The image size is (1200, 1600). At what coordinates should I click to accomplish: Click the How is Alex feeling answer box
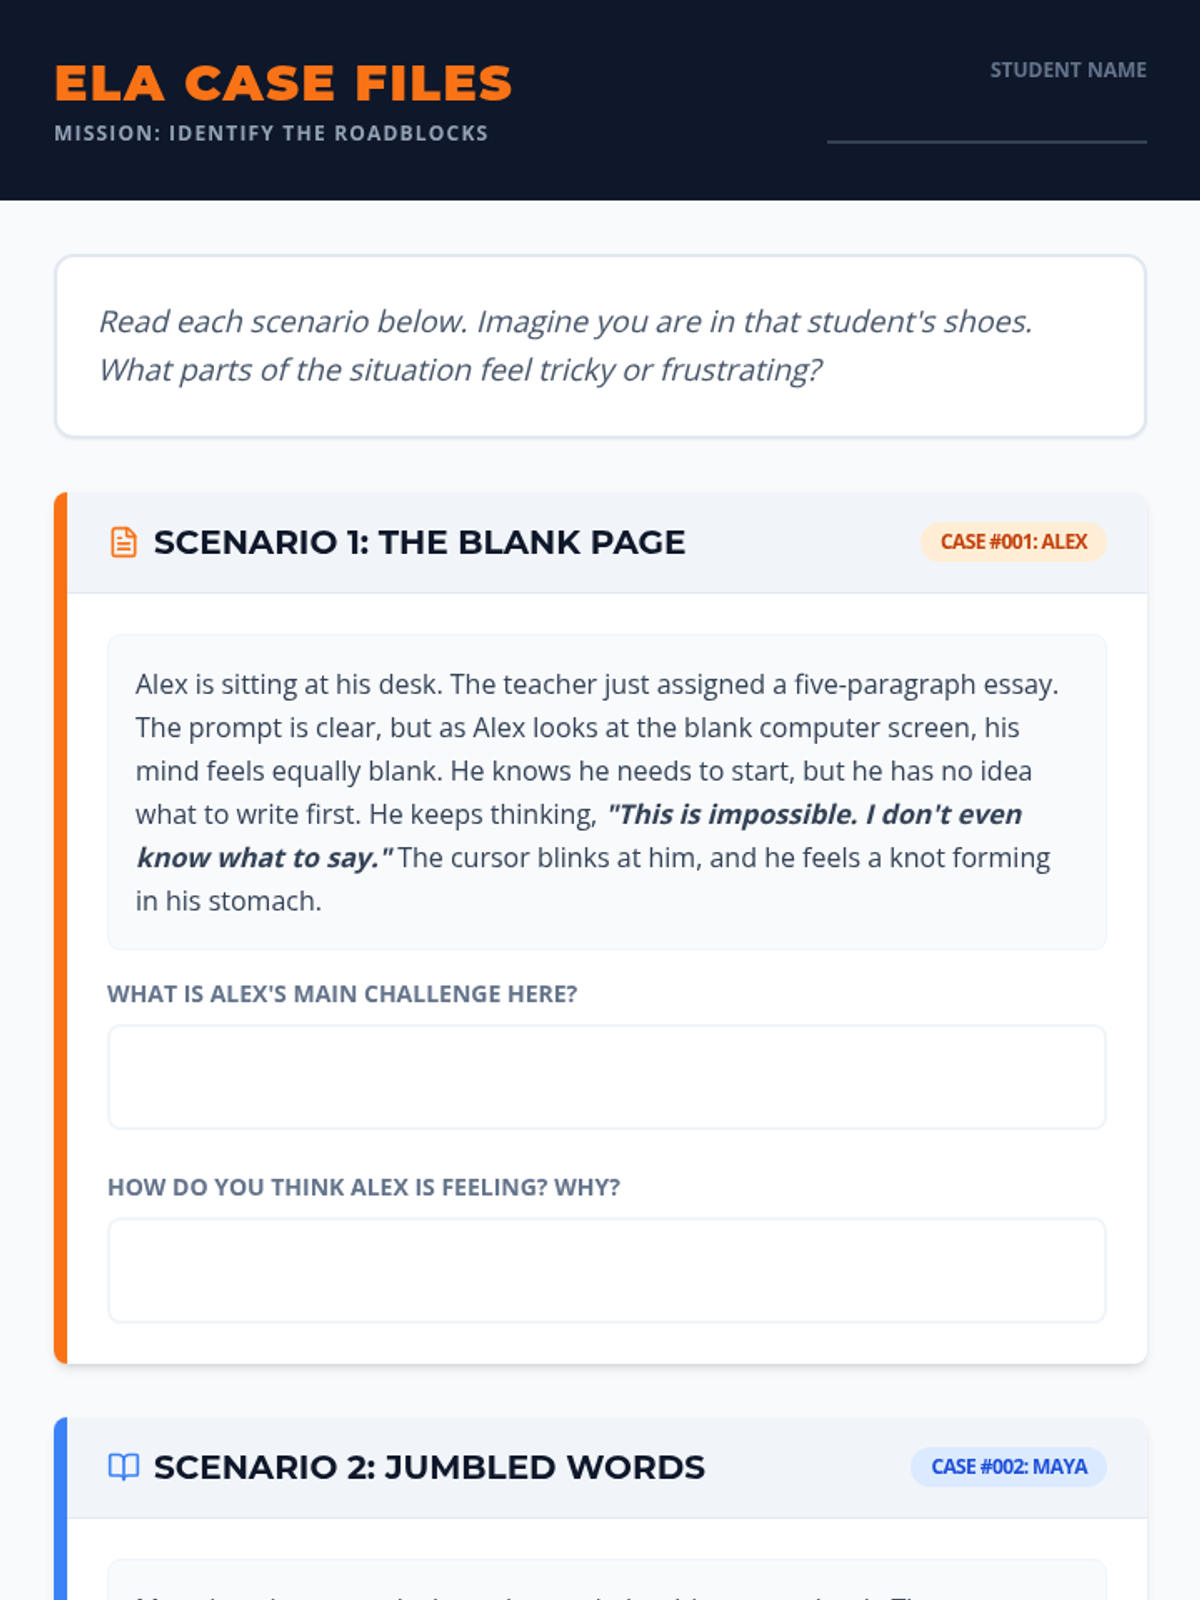coord(606,1270)
